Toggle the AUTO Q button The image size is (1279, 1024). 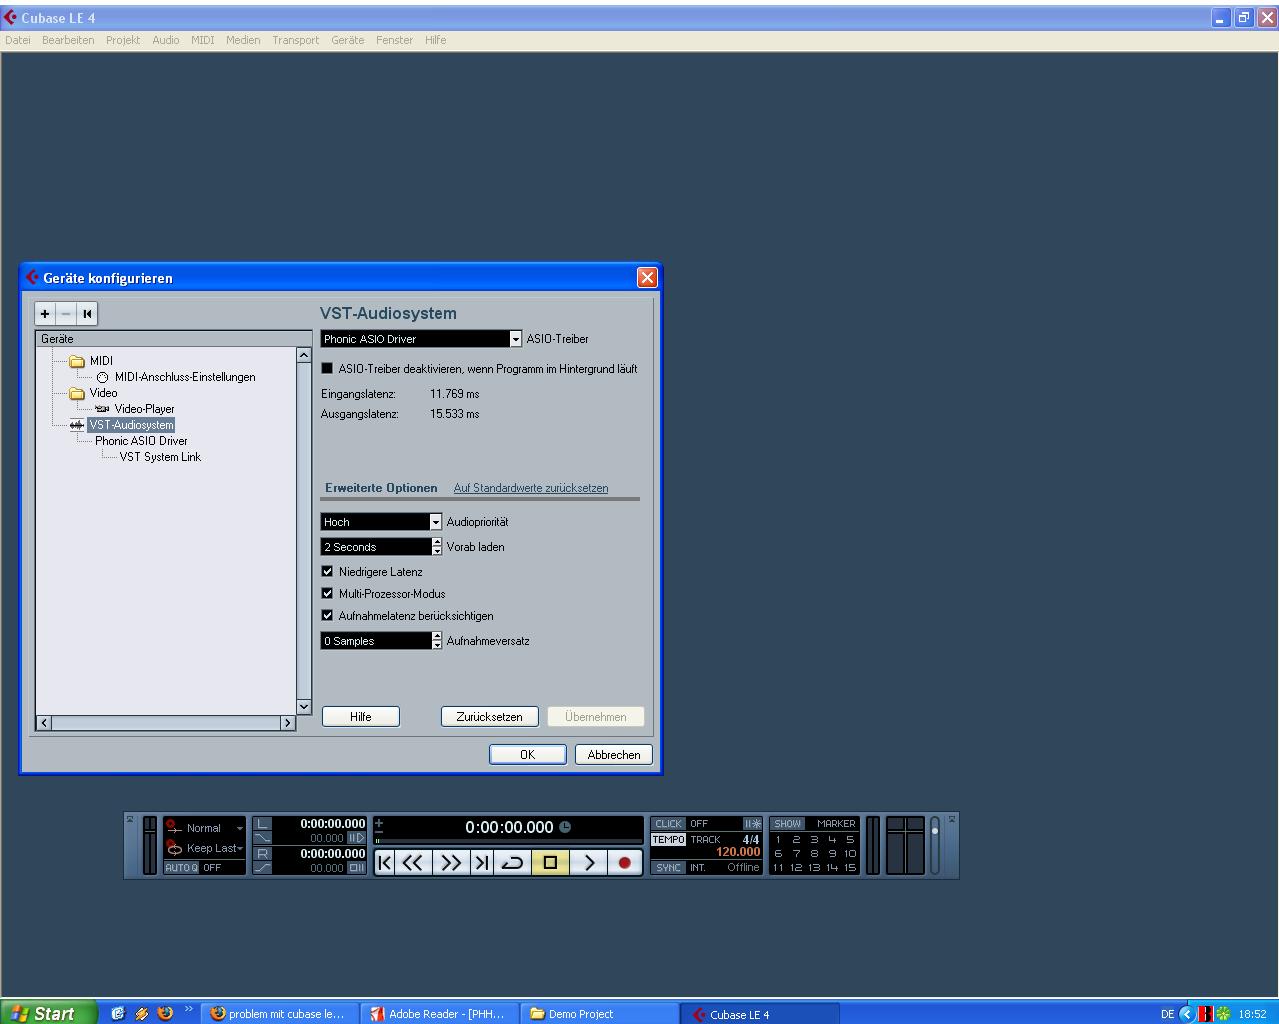(181, 868)
